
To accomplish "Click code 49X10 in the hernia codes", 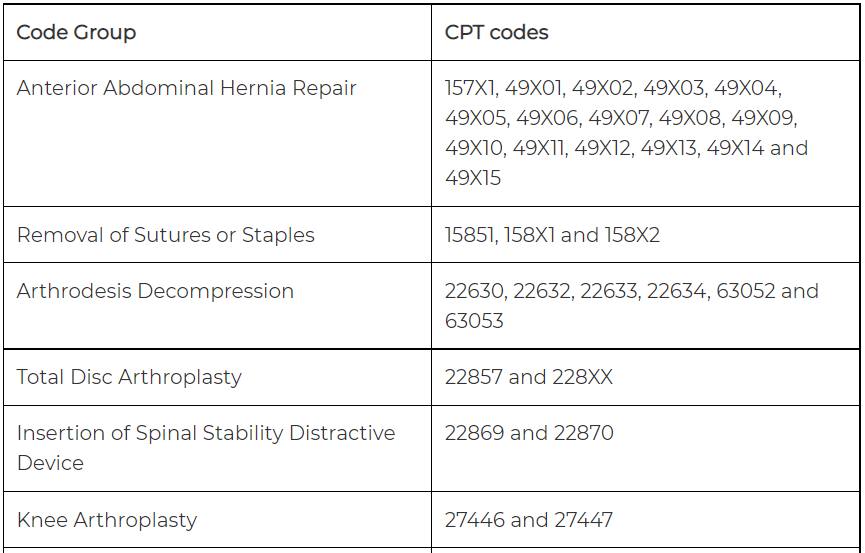I will (x=473, y=148).
